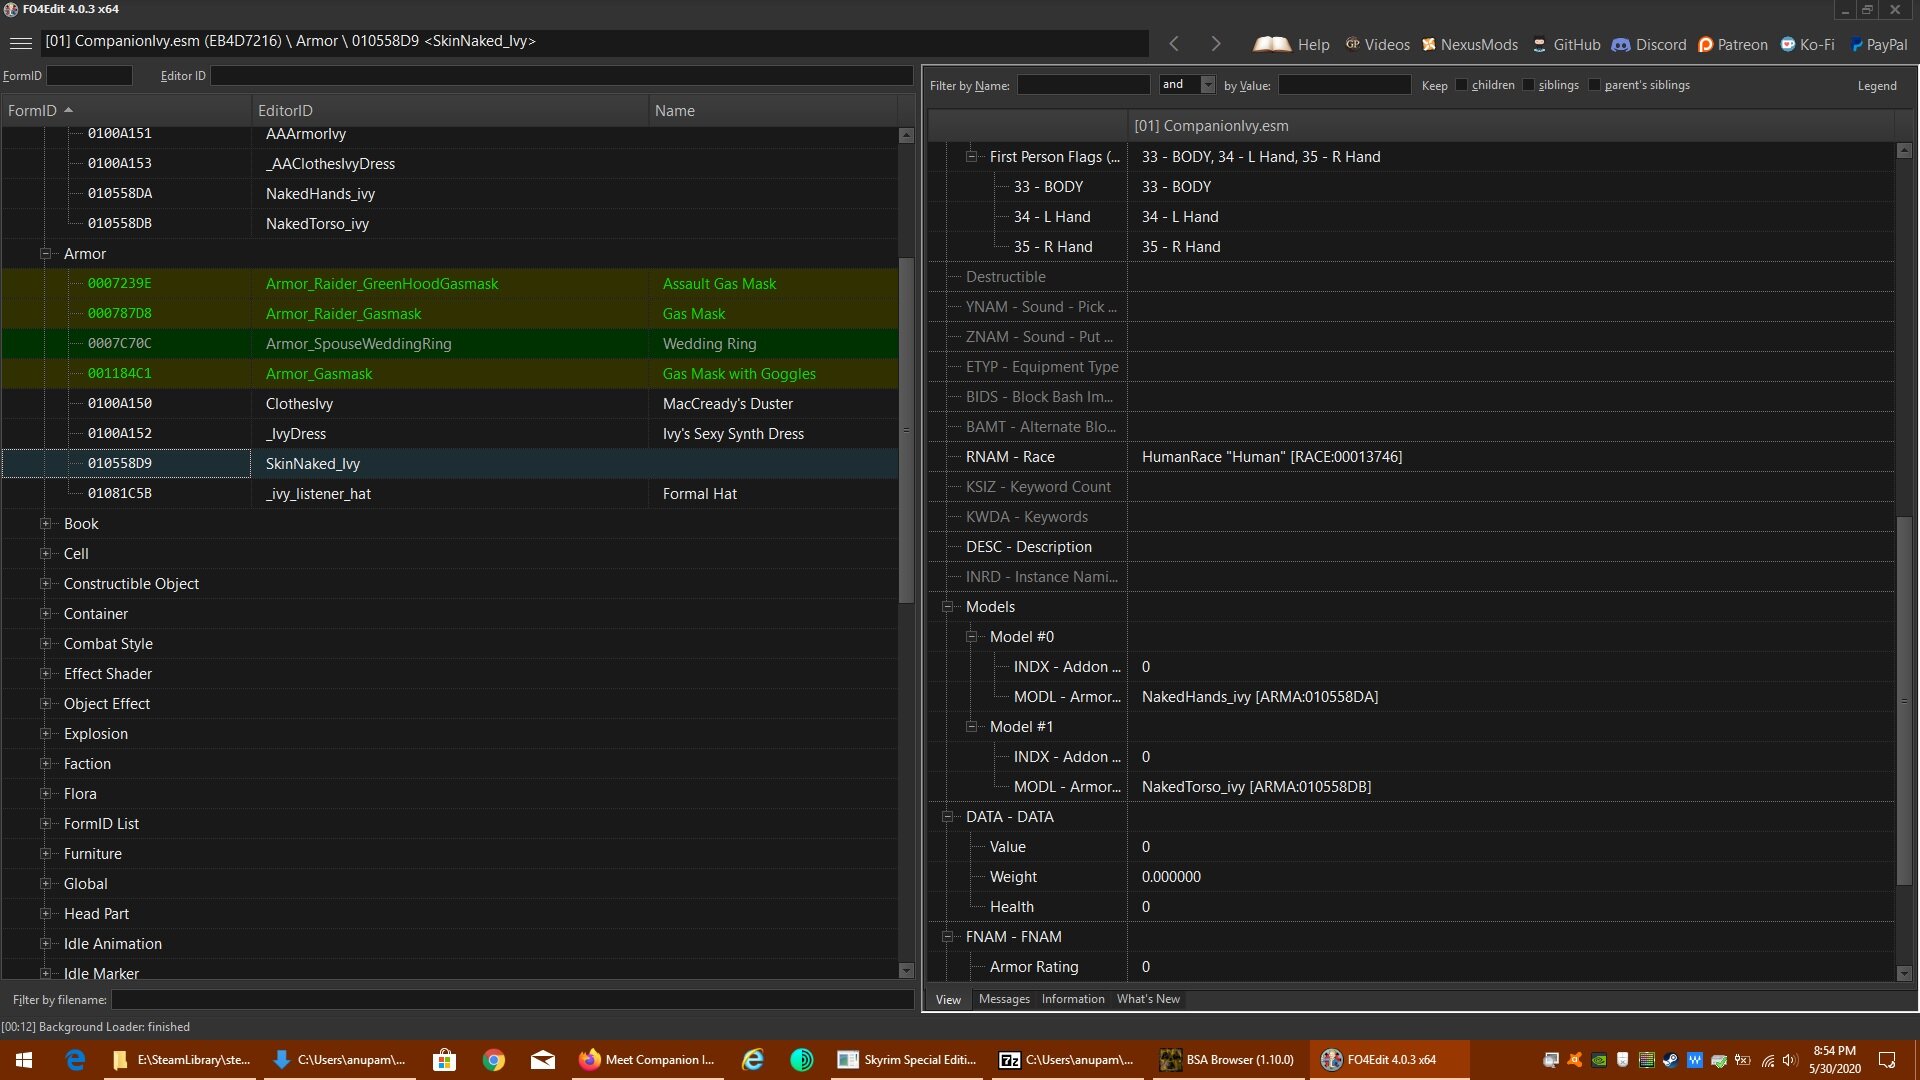
Task: Sort by the EditorID column header
Action: click(450, 111)
